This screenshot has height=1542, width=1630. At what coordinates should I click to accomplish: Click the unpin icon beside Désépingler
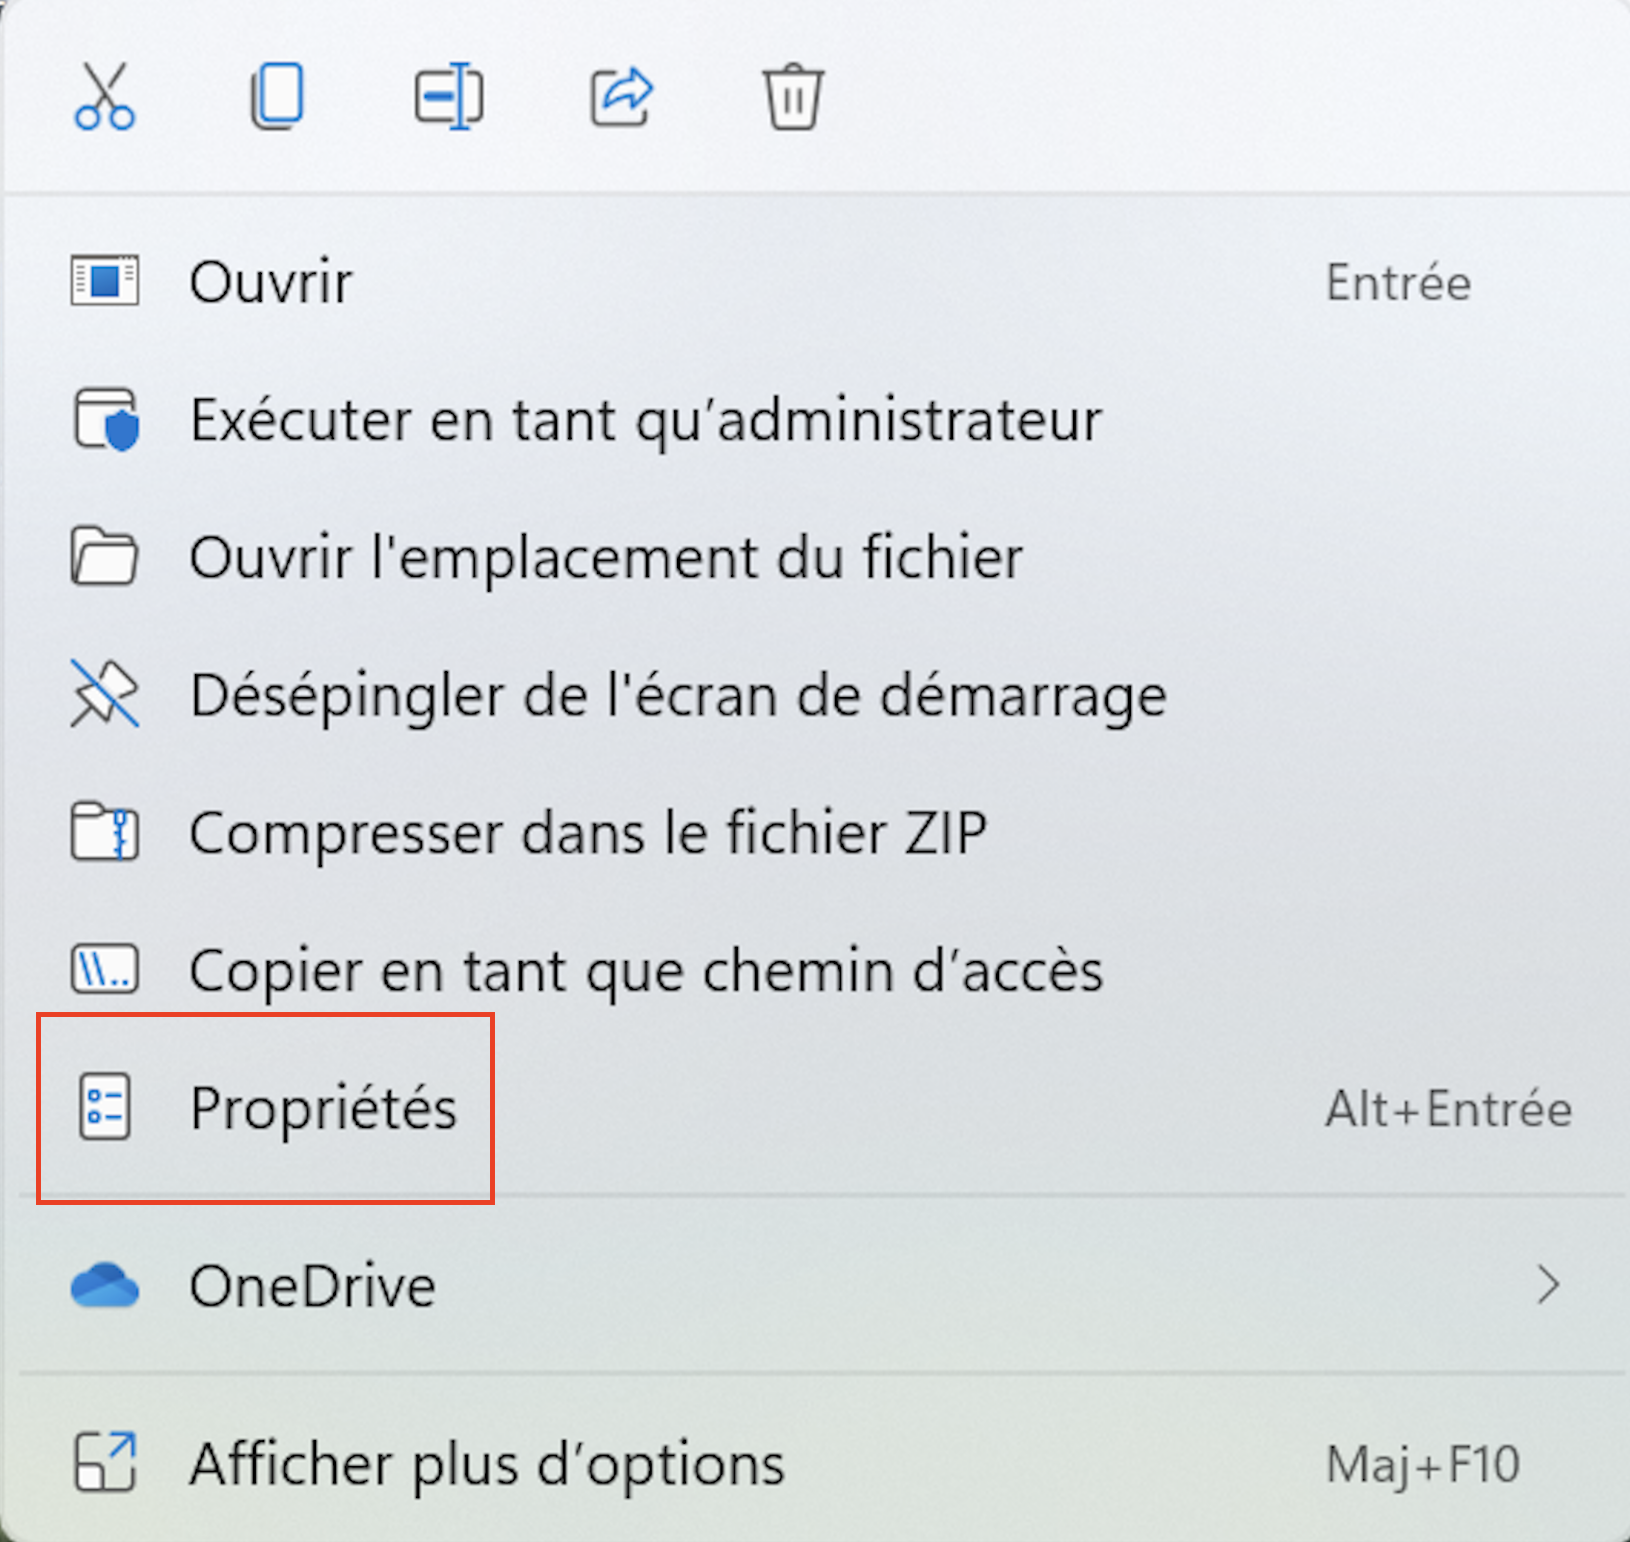tap(105, 695)
